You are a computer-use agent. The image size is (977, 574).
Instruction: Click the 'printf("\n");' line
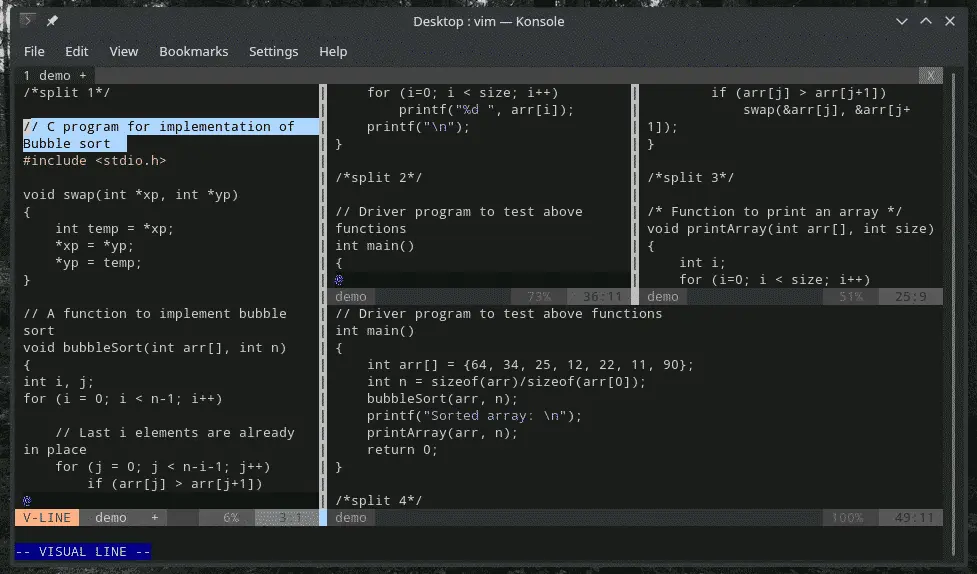pos(418,127)
